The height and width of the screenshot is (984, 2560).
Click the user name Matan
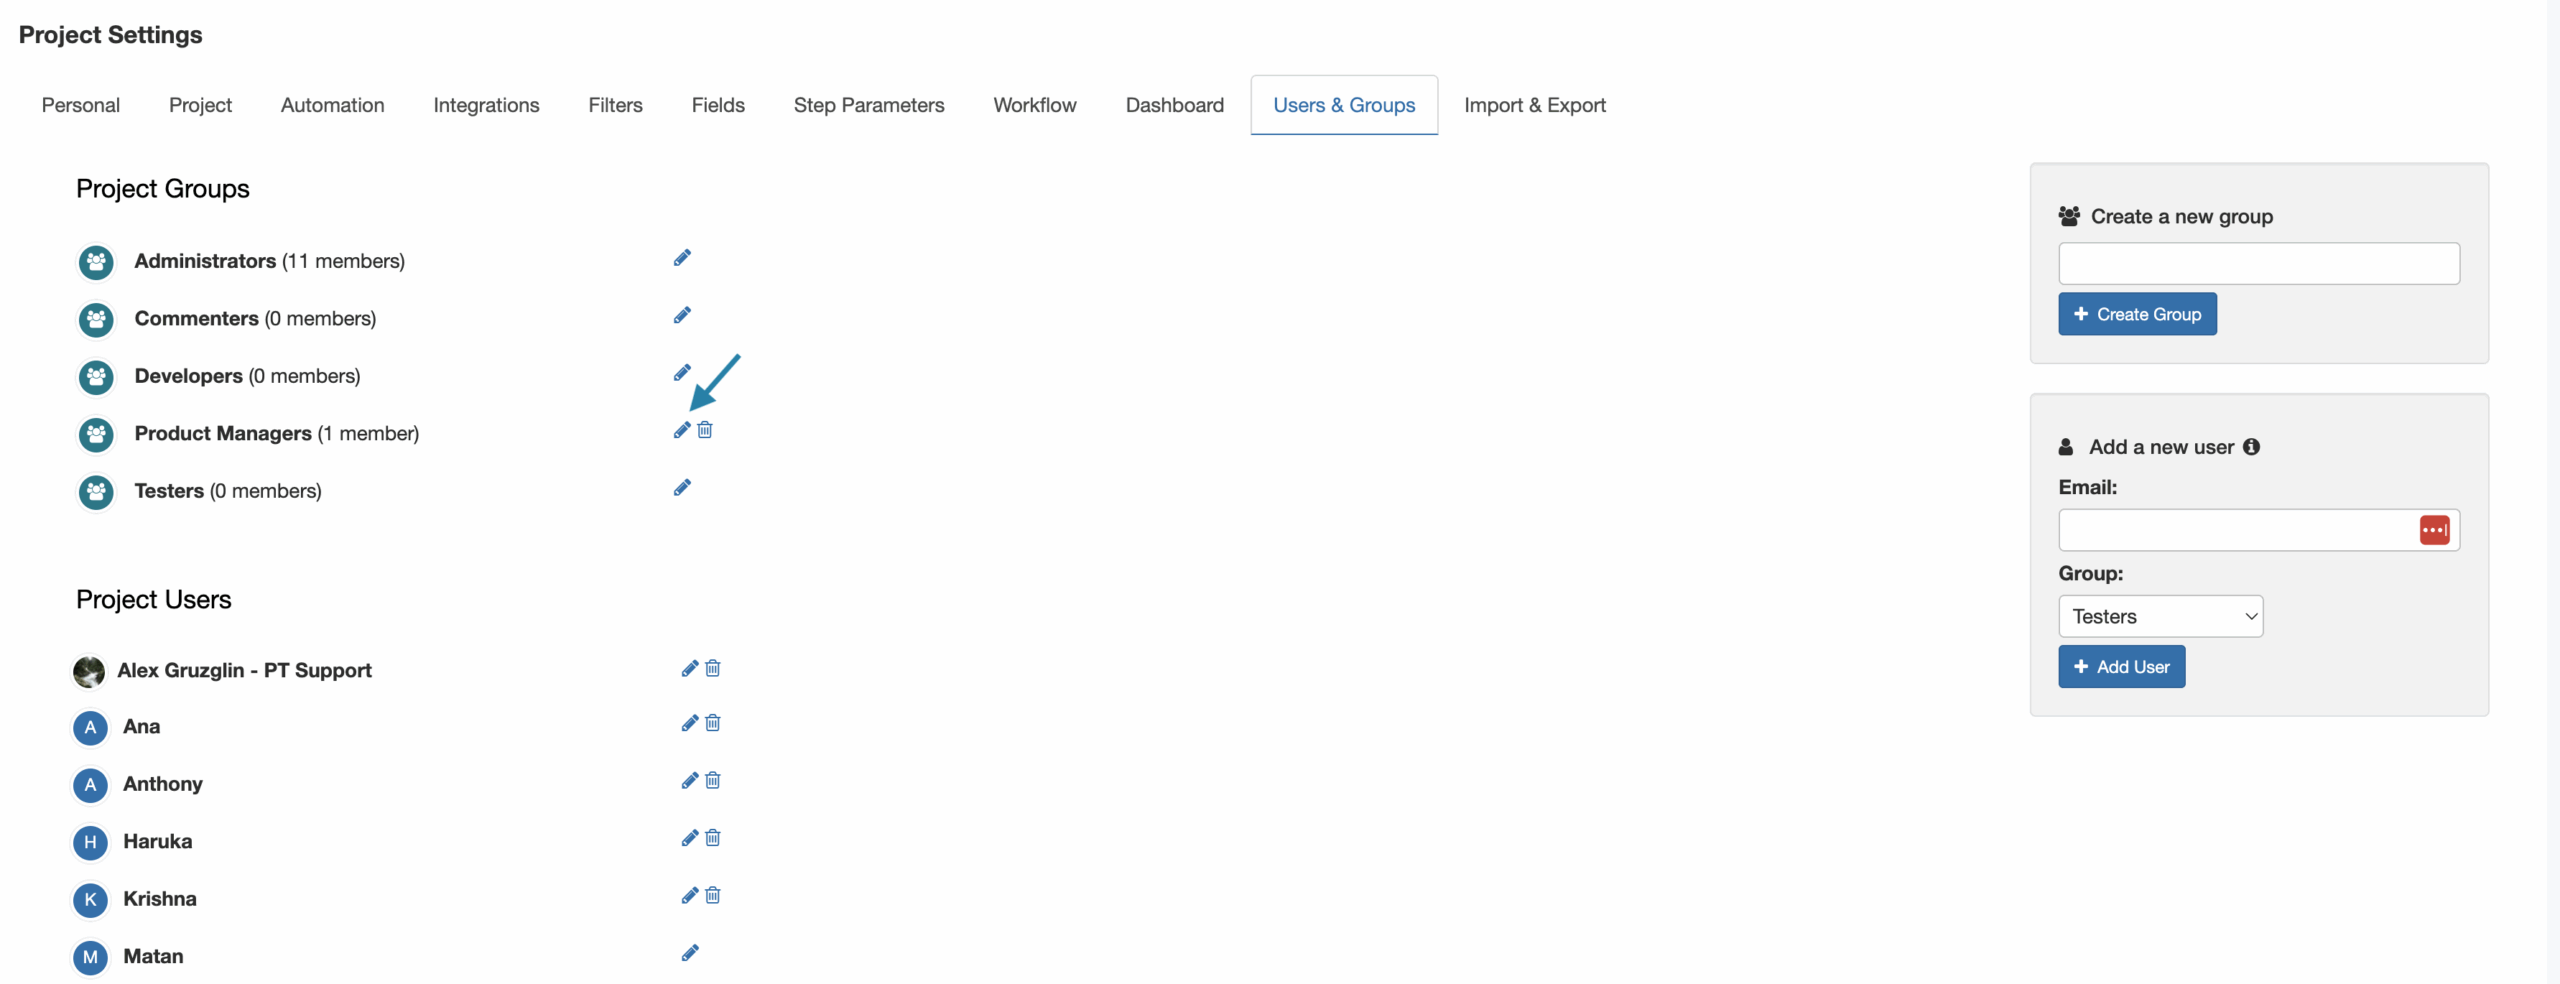tap(154, 956)
